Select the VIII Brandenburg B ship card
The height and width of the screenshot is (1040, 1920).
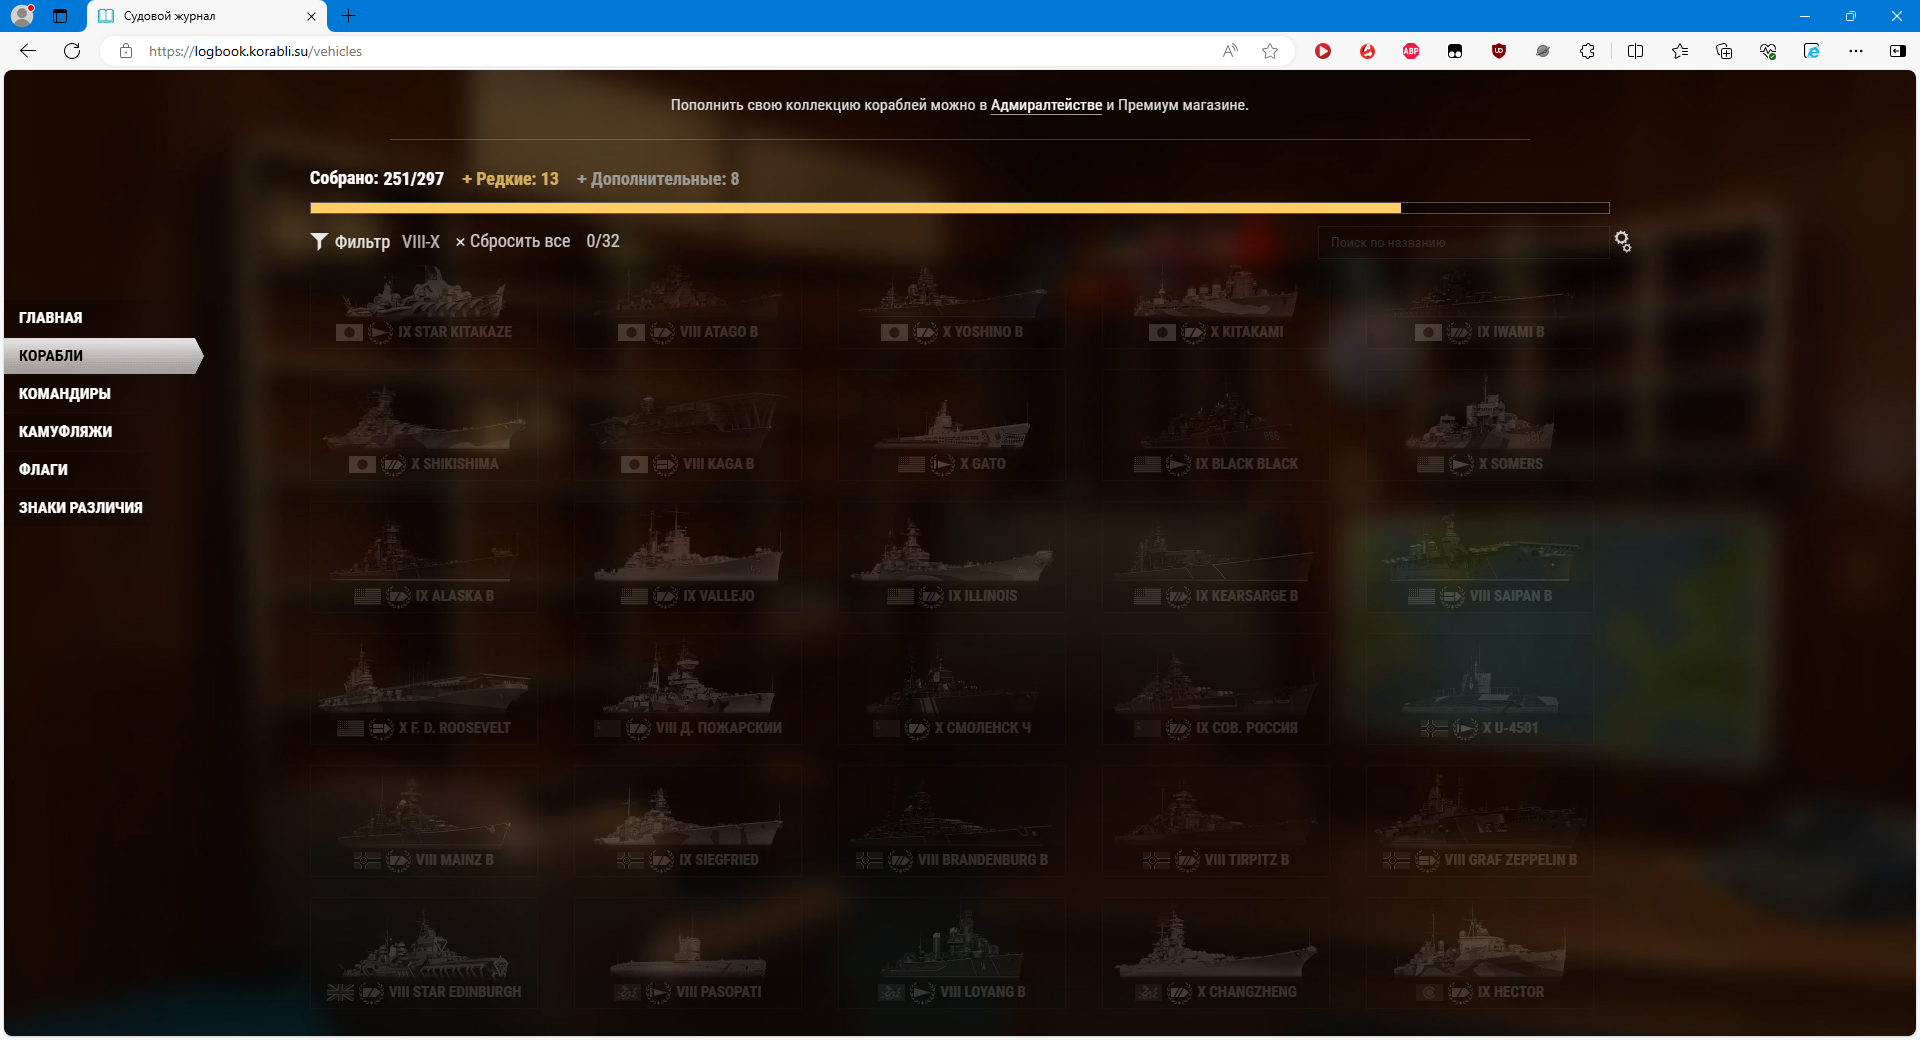[952, 821]
